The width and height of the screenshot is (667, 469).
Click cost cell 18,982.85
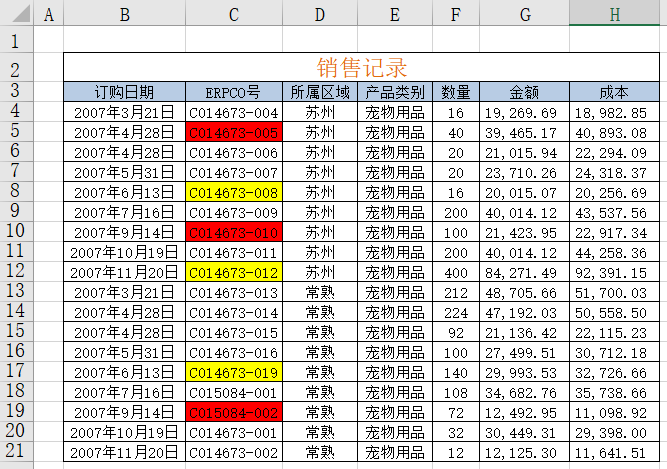pyautogui.click(x=614, y=112)
